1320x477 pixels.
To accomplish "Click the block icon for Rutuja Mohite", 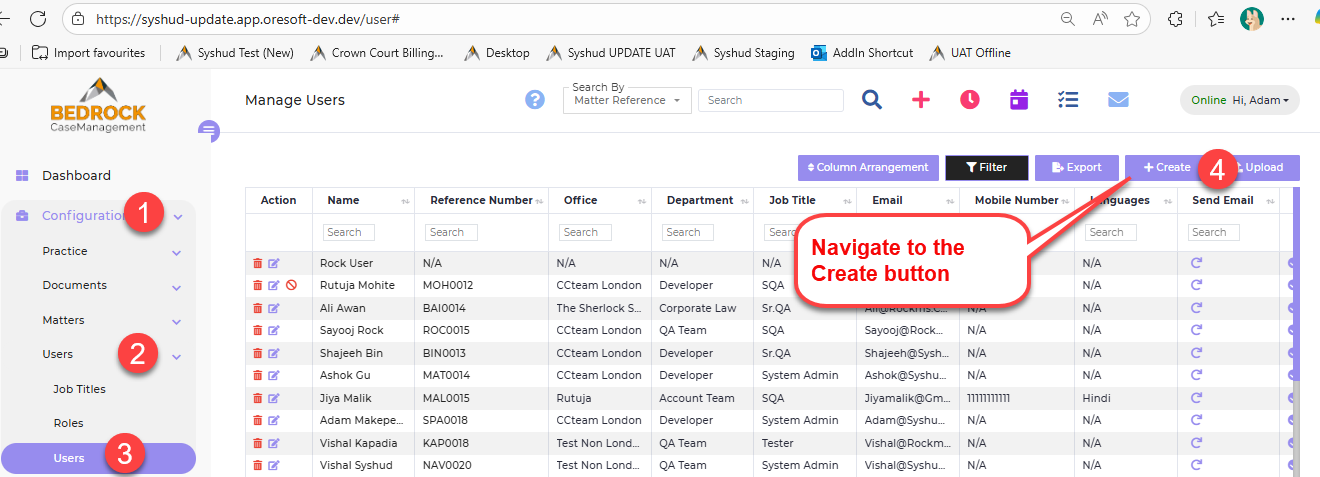I will [x=291, y=285].
